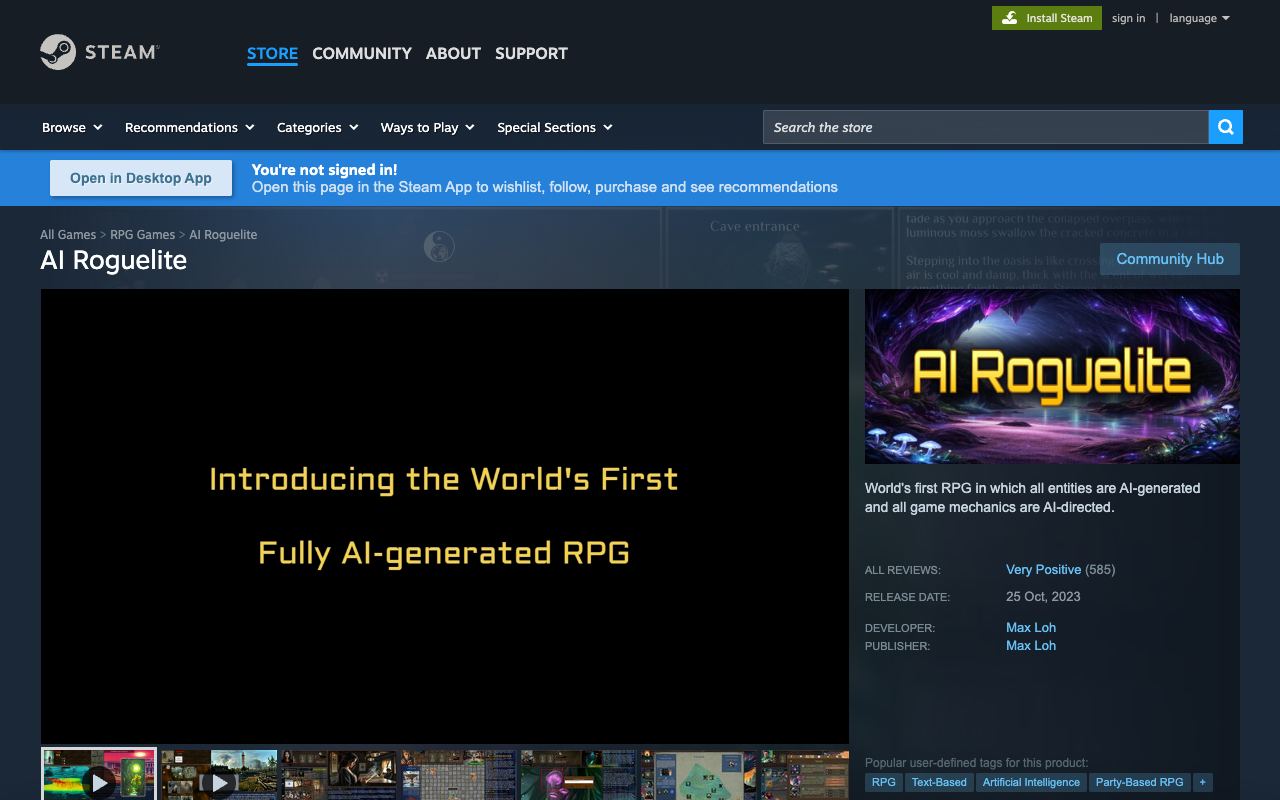Play the first trailer thumbnail

point(99,775)
